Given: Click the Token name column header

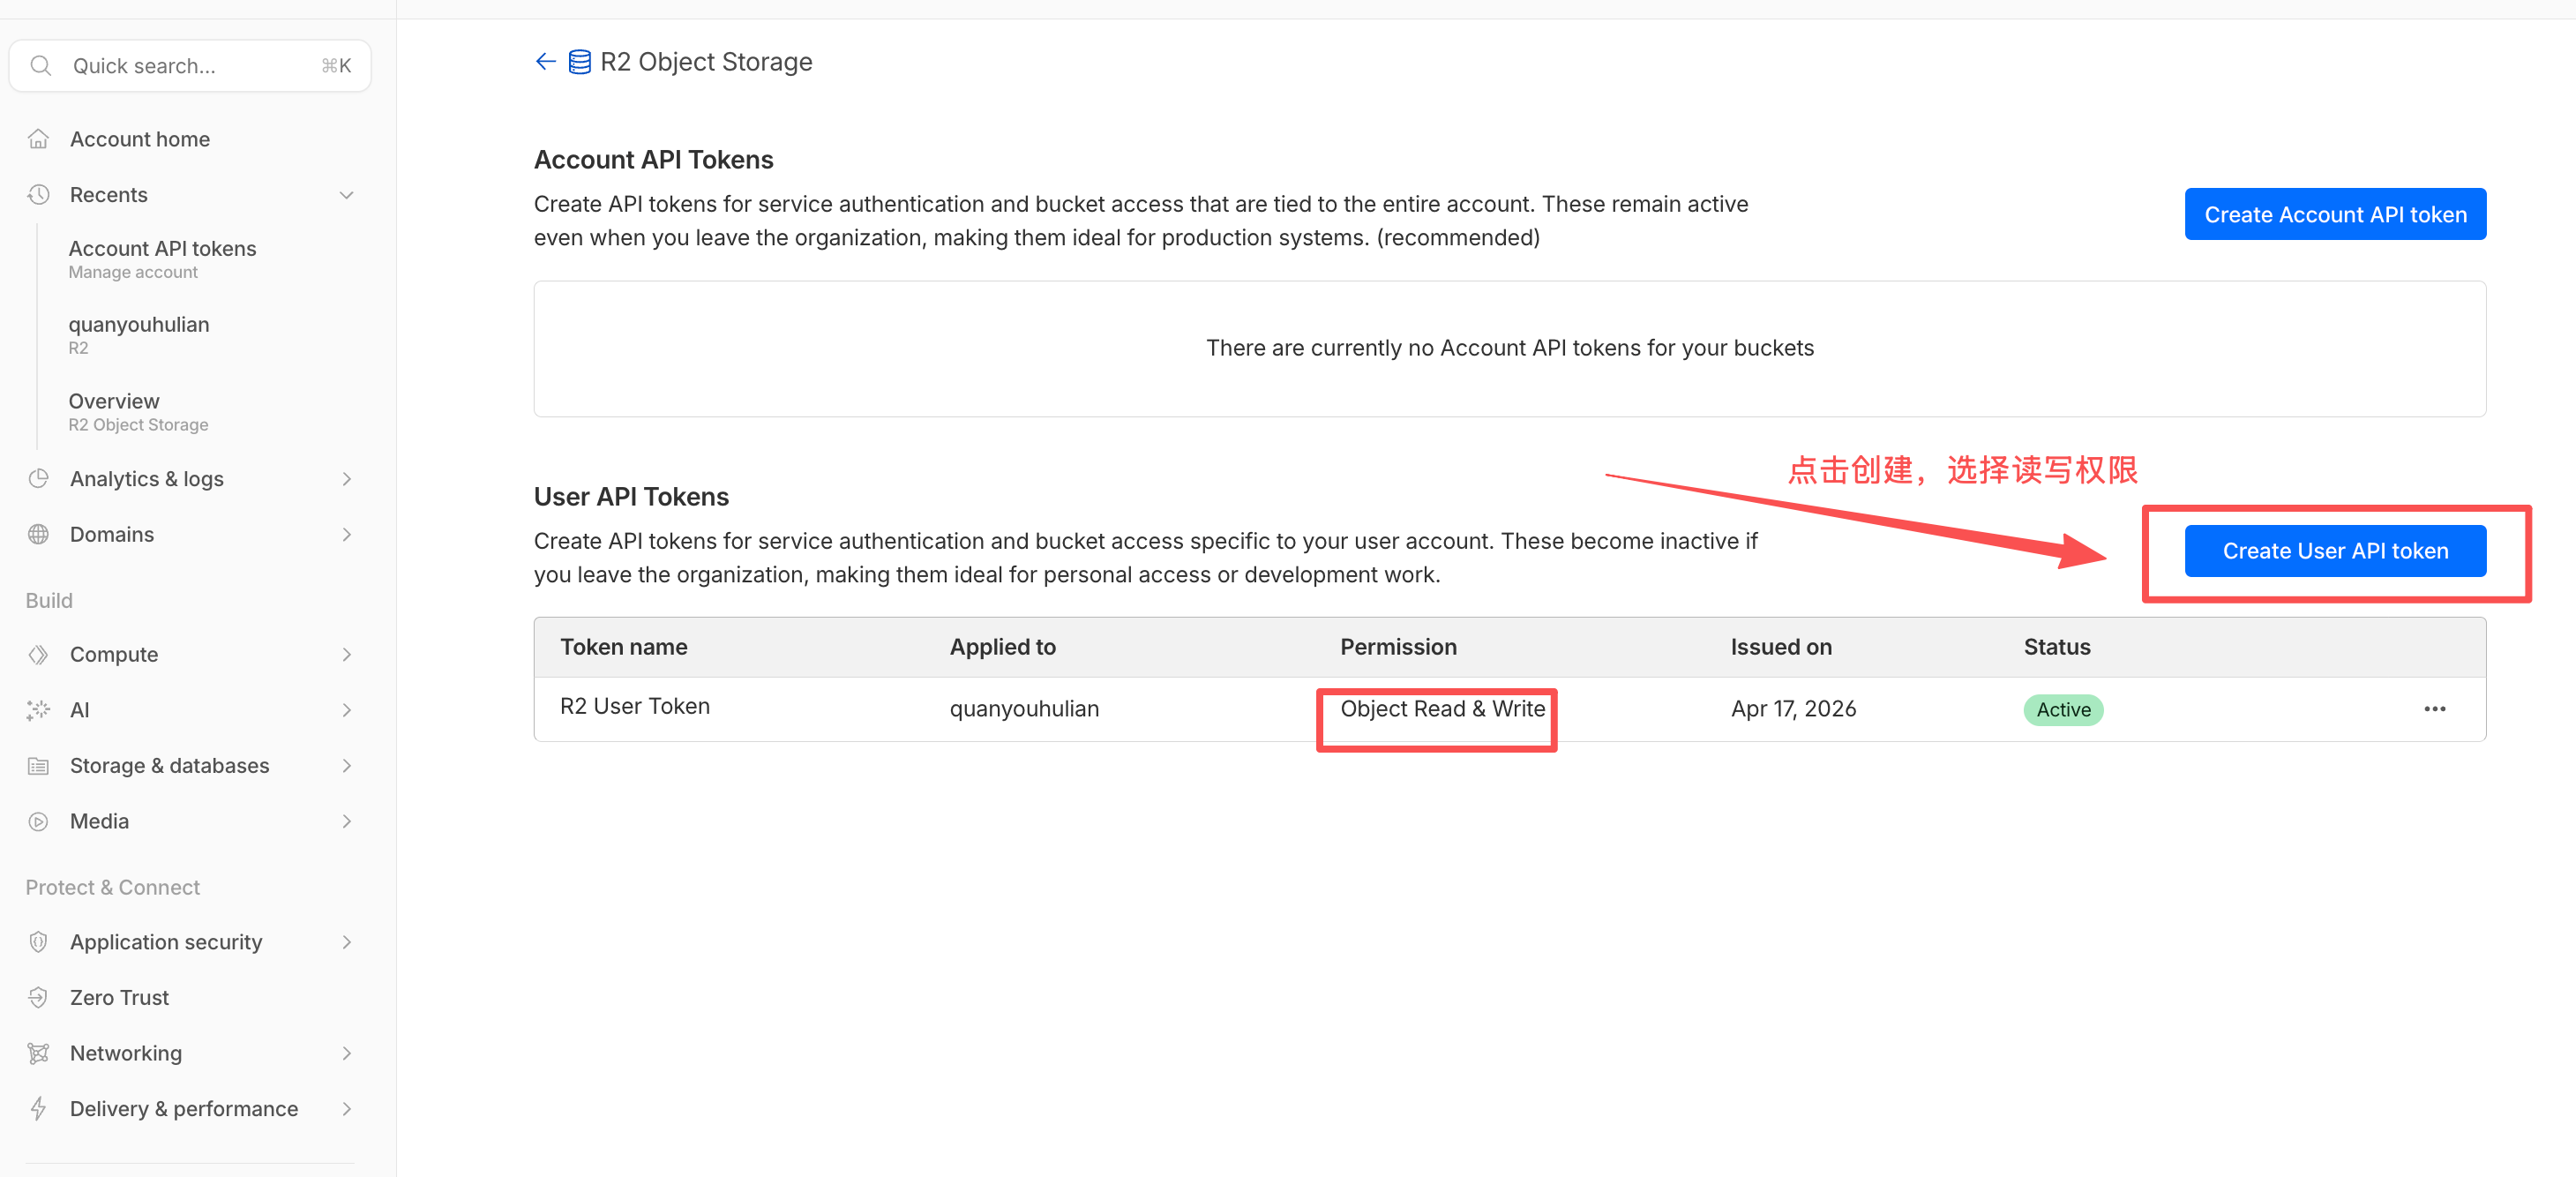Looking at the screenshot, I should coord(623,647).
